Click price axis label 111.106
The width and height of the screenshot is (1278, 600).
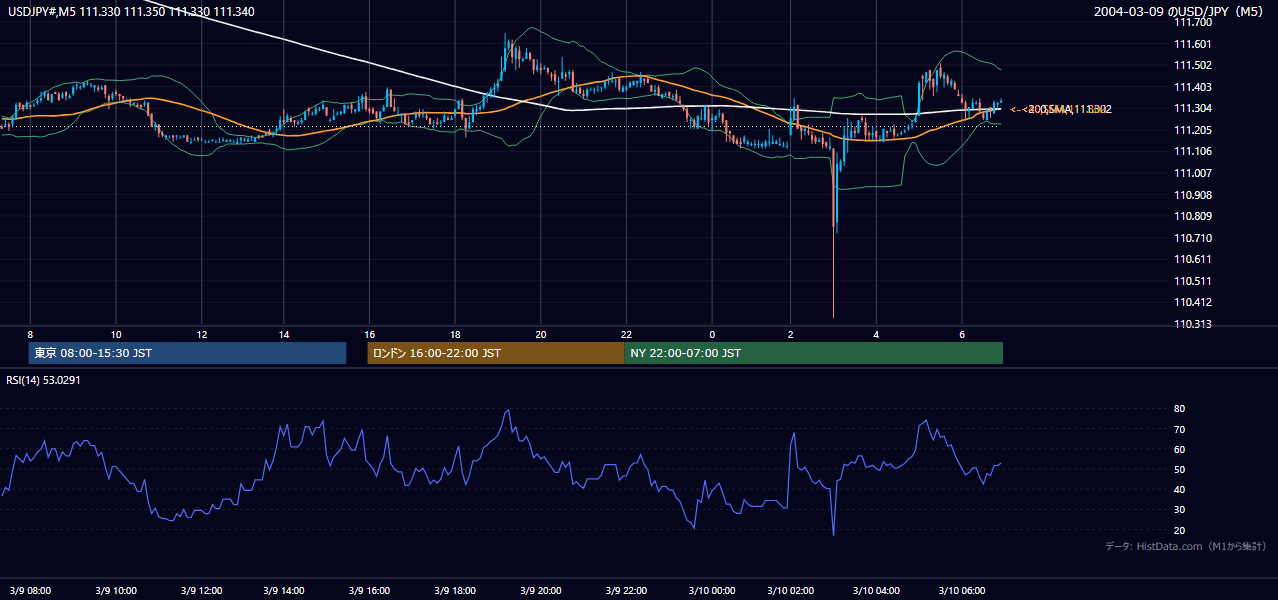(x=1192, y=152)
